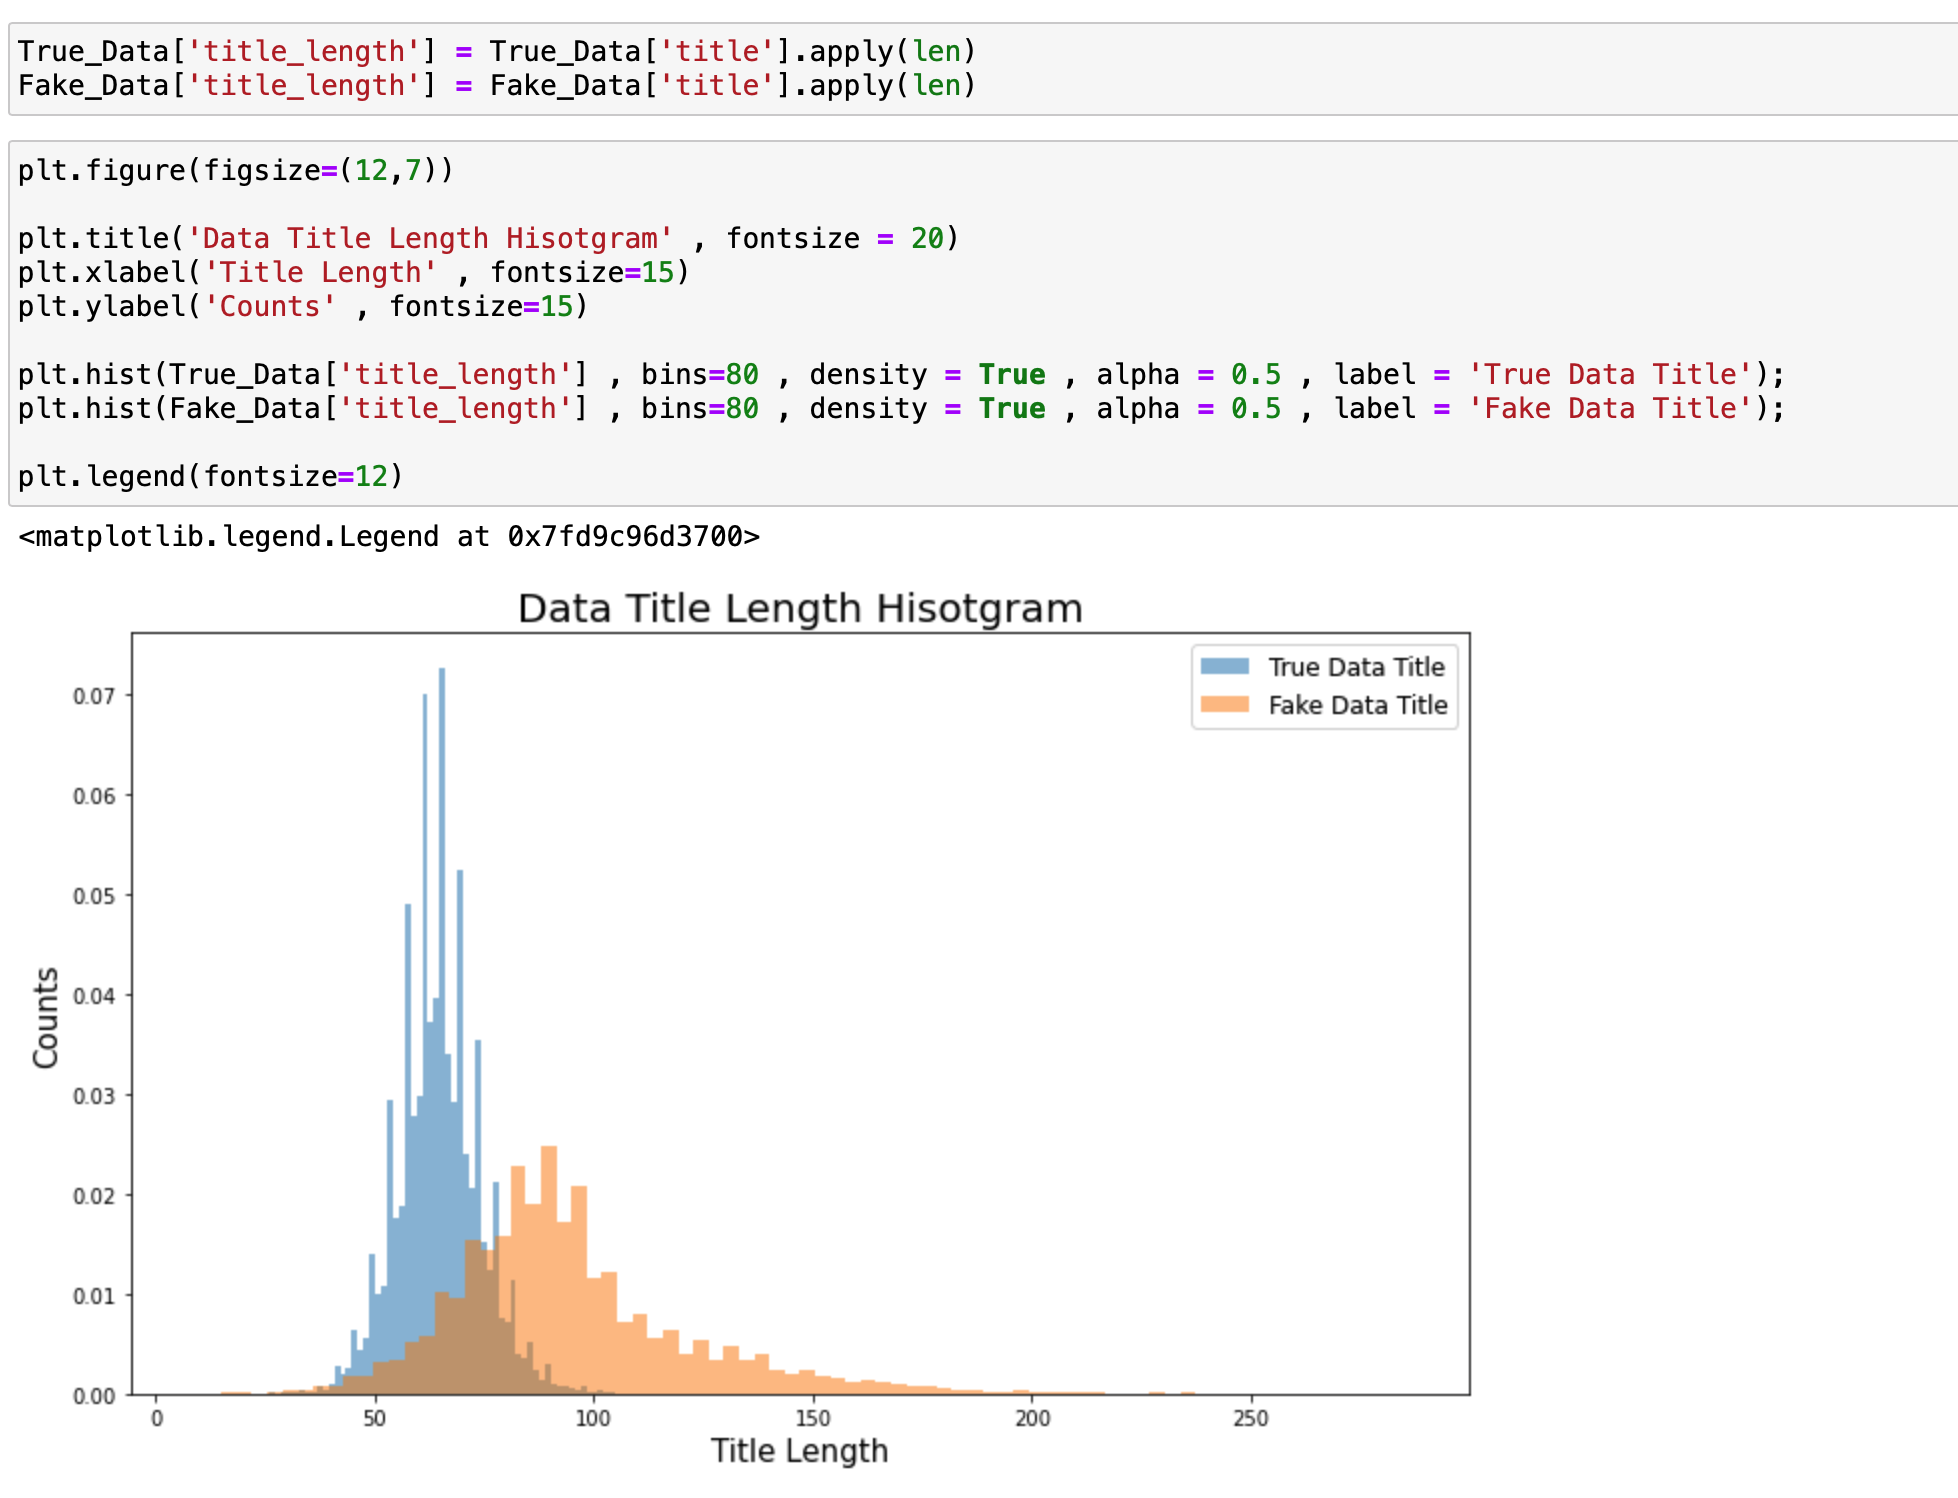Click the Fake_Data plt.hist code line

coord(900,408)
